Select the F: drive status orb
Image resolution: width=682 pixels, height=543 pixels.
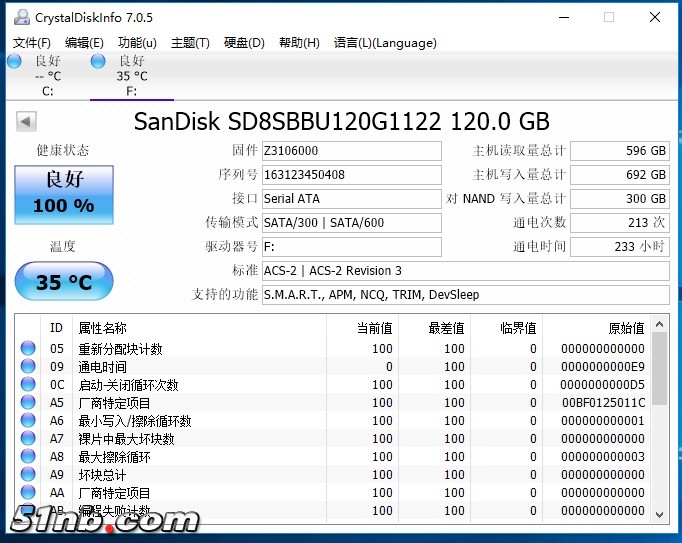pyautogui.click(x=98, y=61)
